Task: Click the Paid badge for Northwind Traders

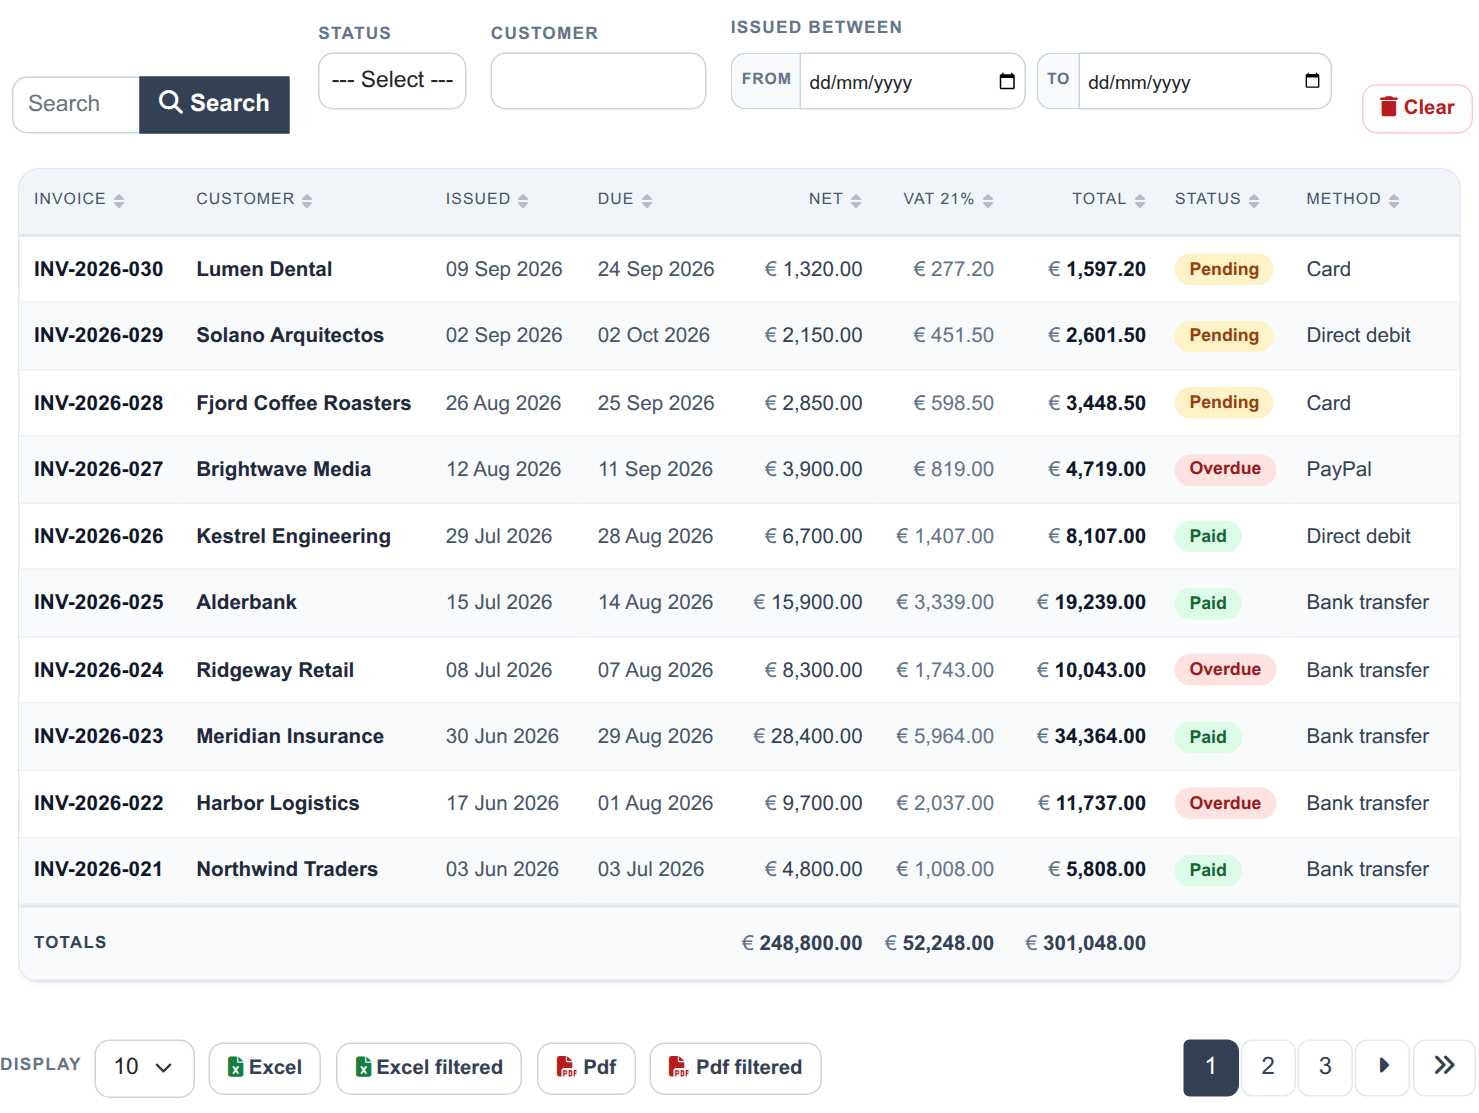Action: click(1208, 870)
